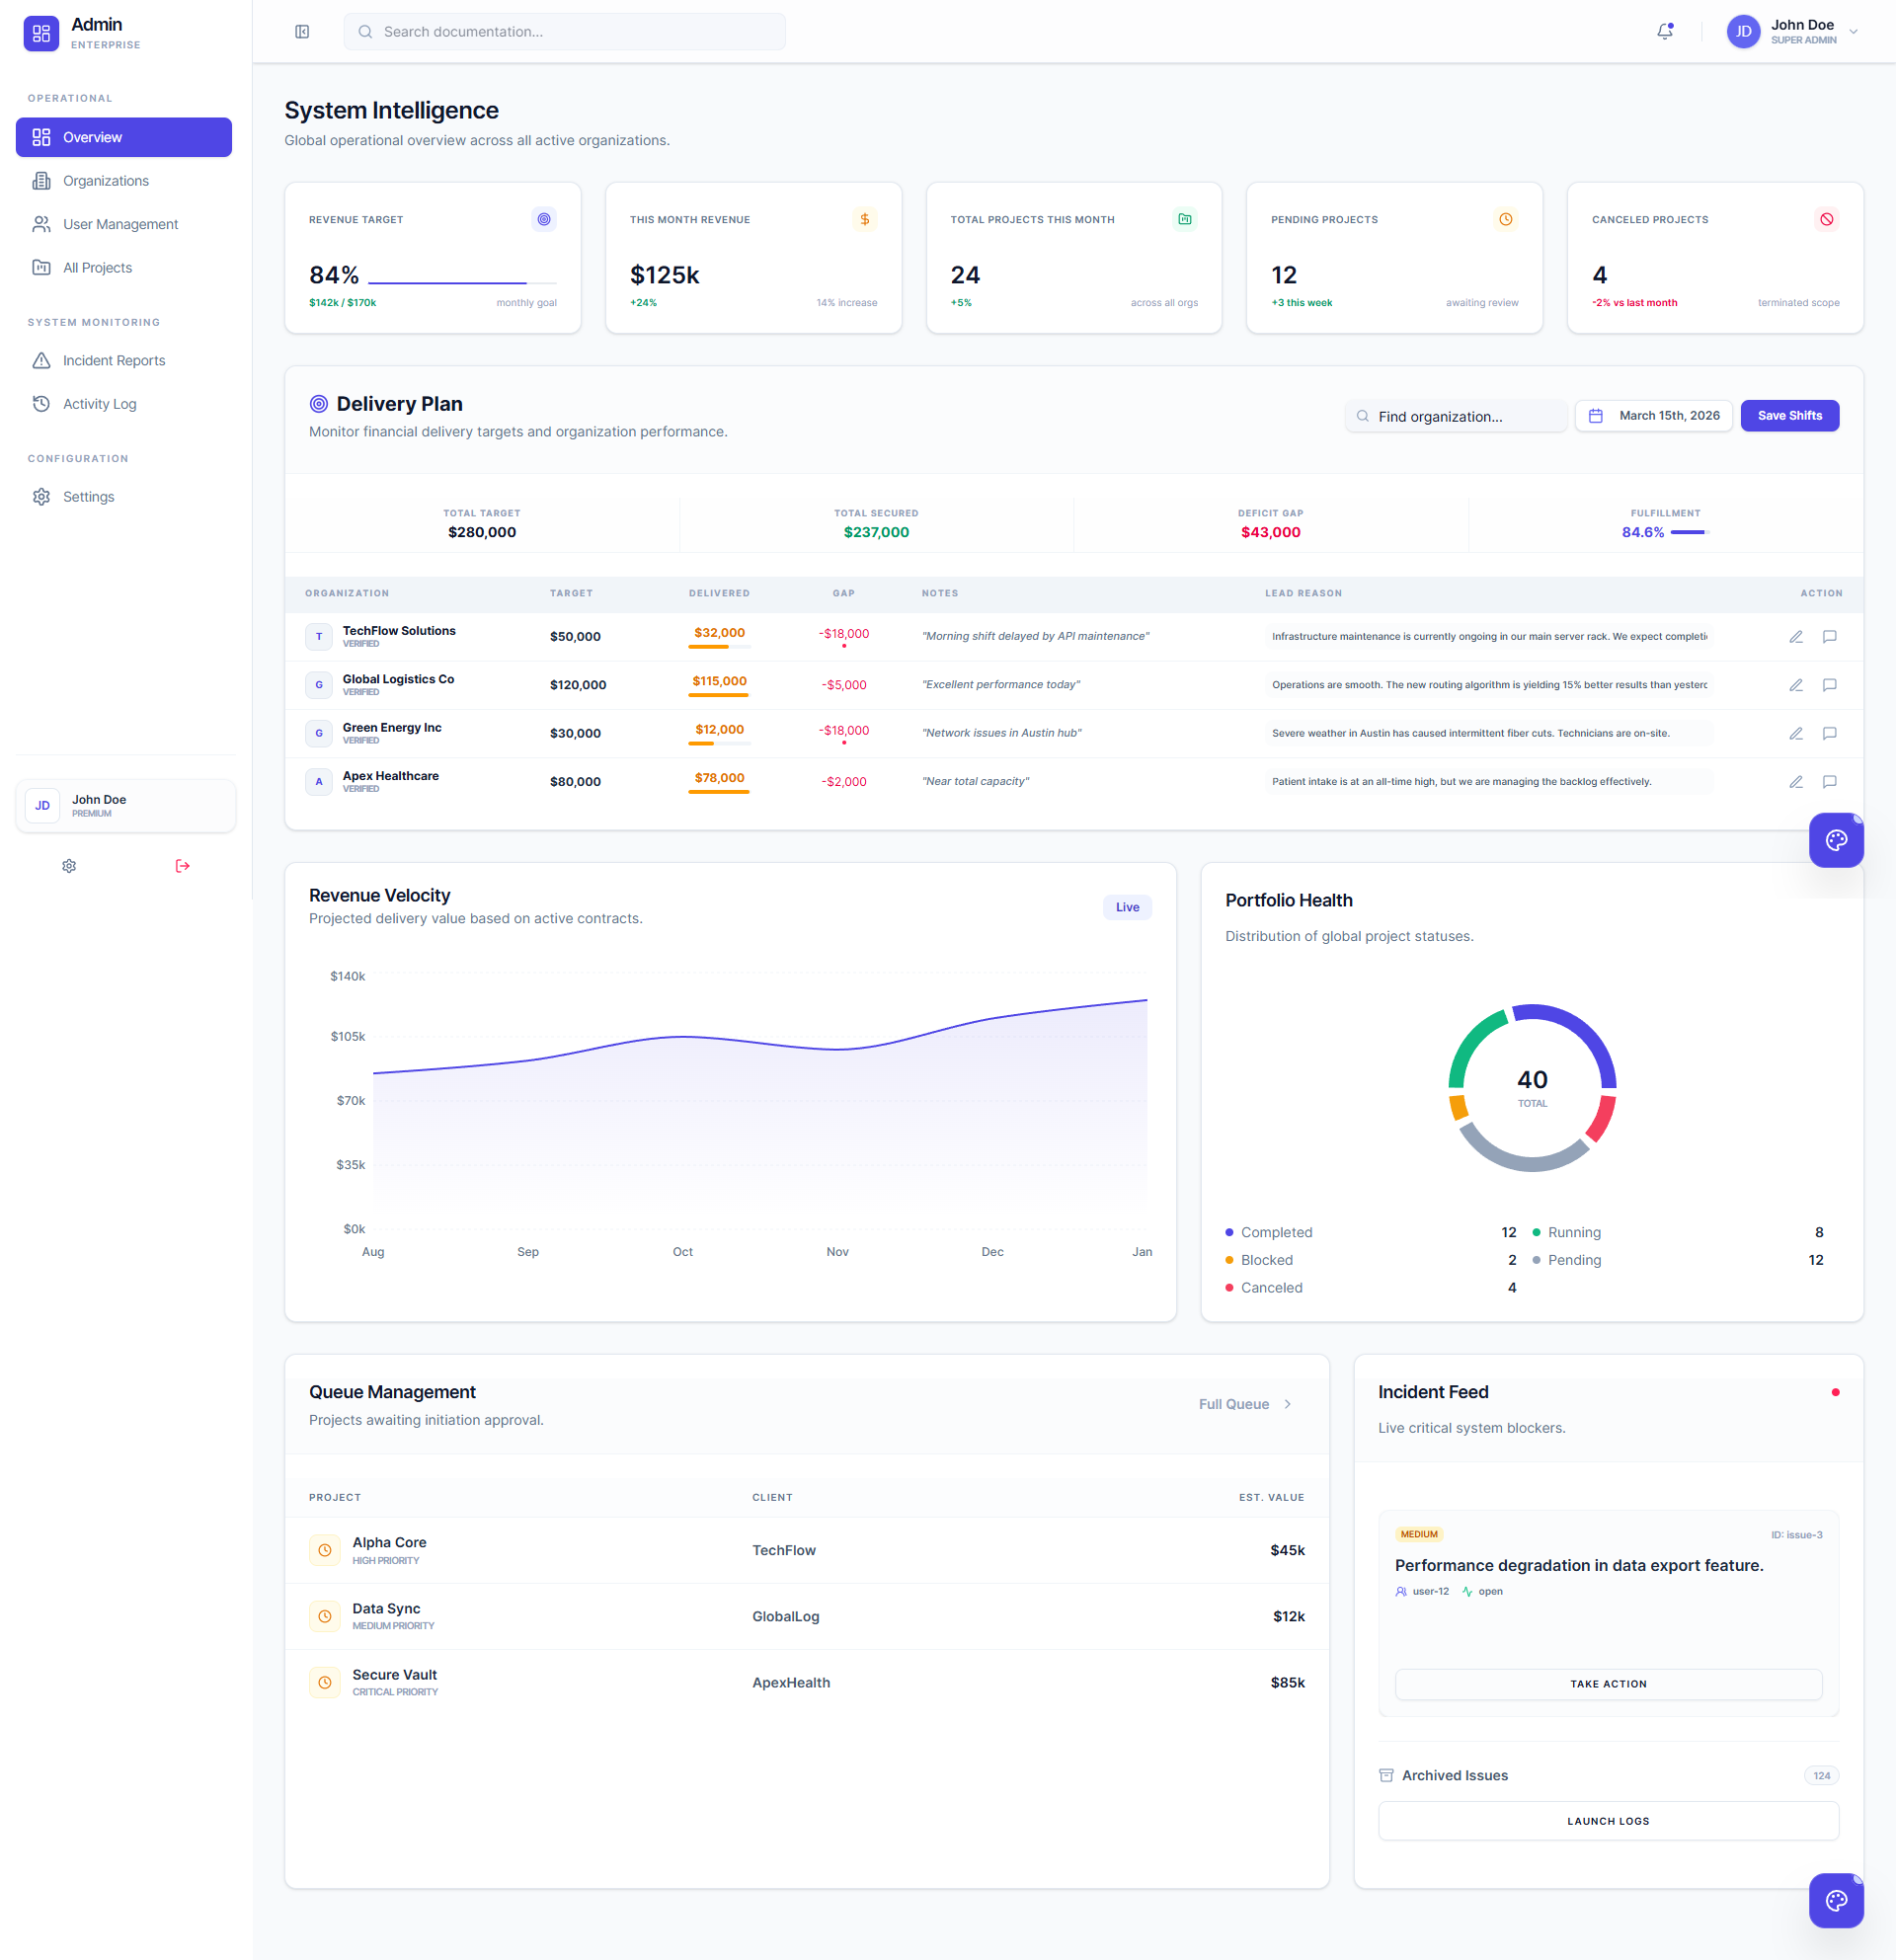This screenshot has height=1960, width=1896.
Task: Click the Fulfillment 84.6% progress bar
Action: click(1690, 533)
